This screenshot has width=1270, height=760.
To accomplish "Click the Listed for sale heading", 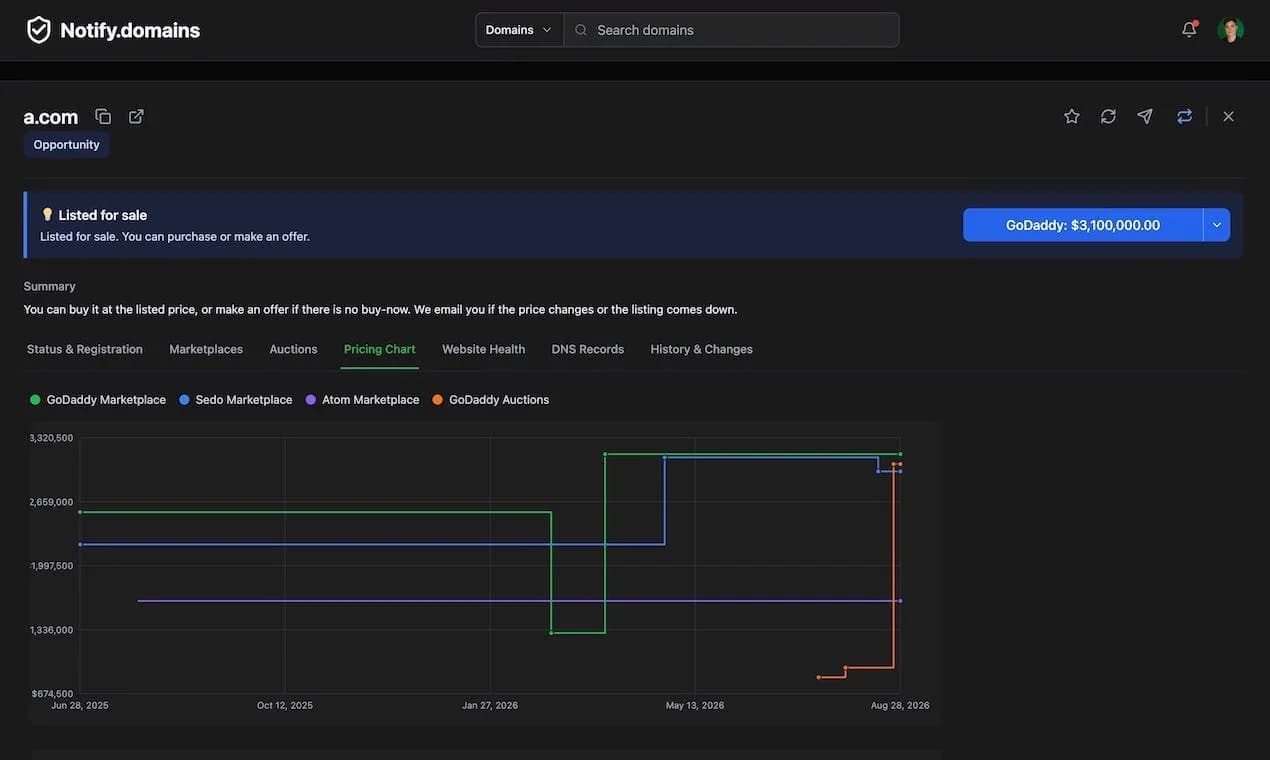I will point(102,215).
